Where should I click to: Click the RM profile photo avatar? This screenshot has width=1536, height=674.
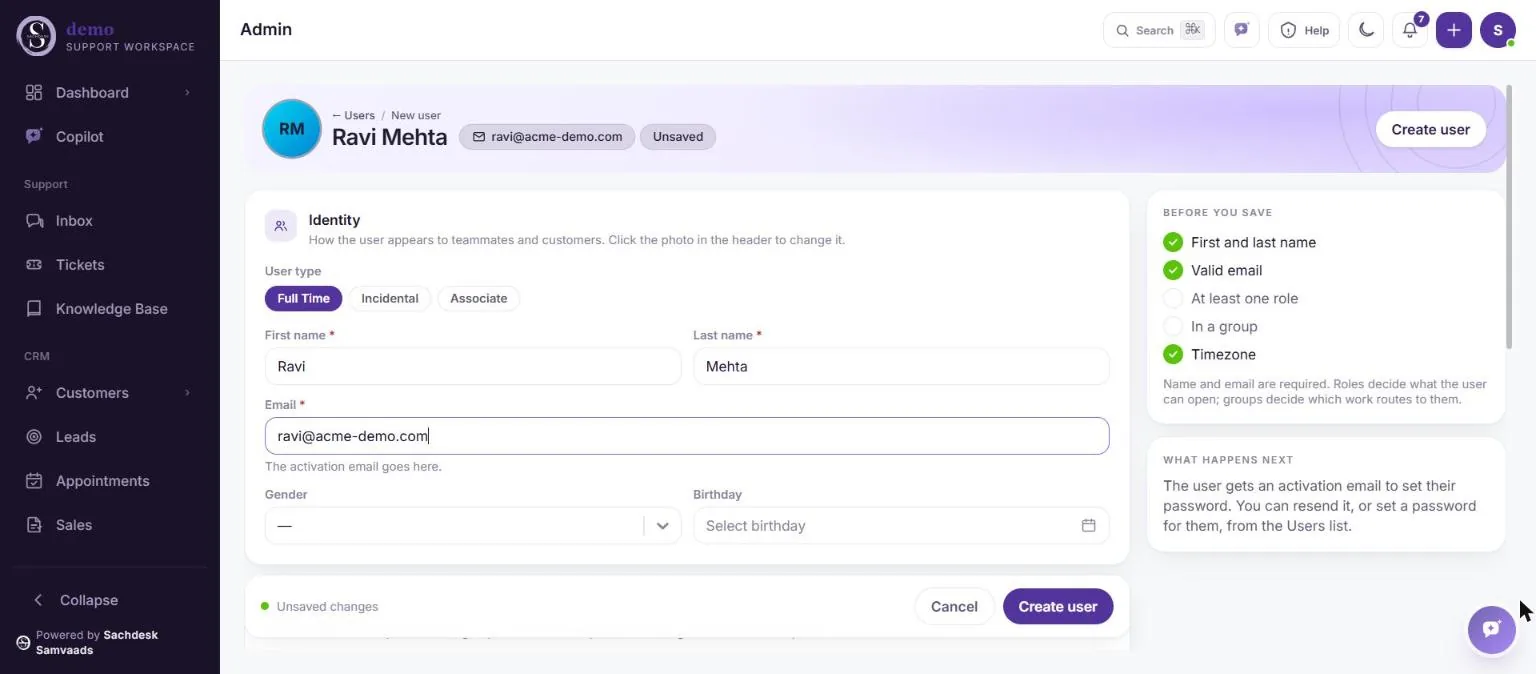tap(291, 129)
